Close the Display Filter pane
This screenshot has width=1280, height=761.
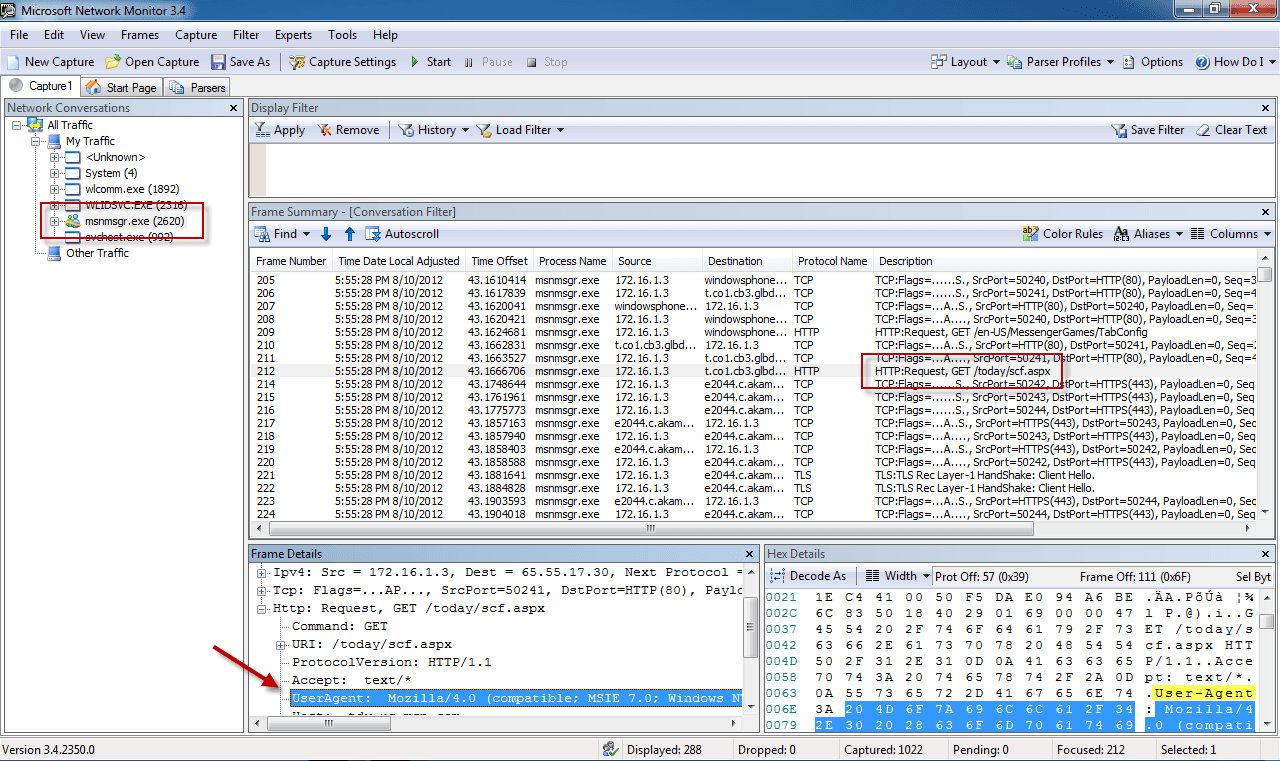1266,107
